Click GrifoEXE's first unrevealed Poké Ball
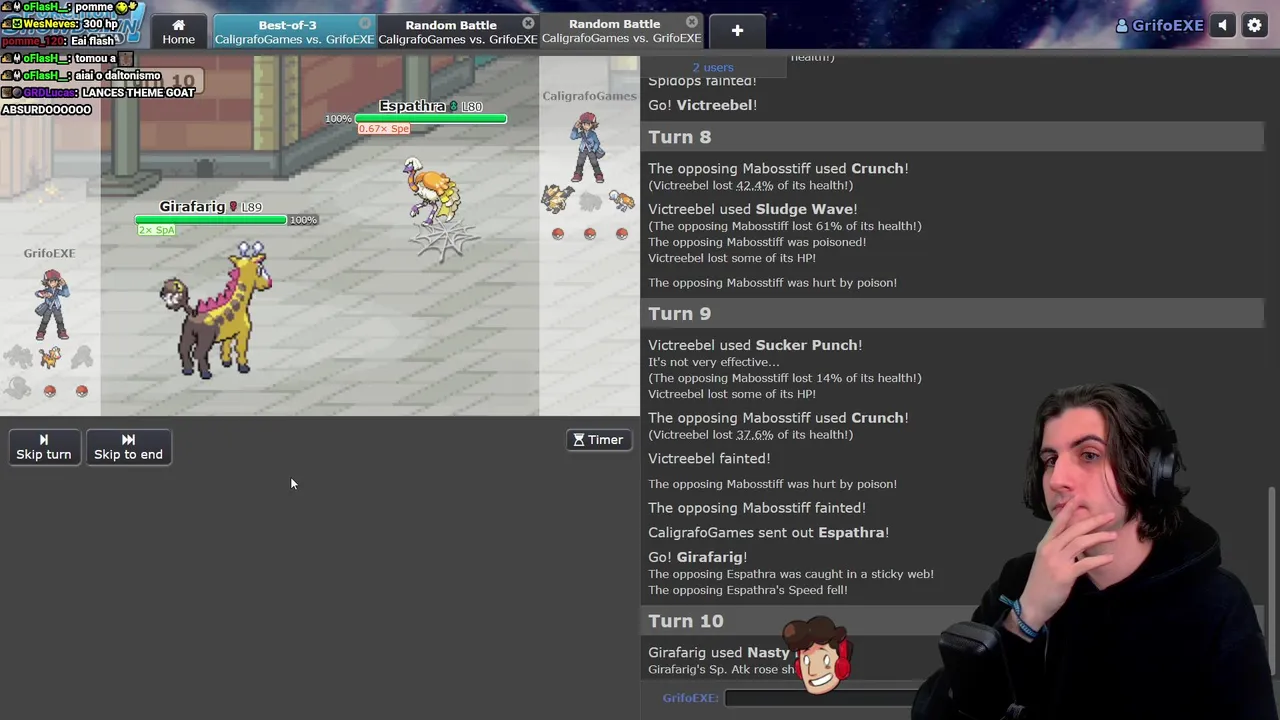The height and width of the screenshot is (720, 1280). pos(50,392)
